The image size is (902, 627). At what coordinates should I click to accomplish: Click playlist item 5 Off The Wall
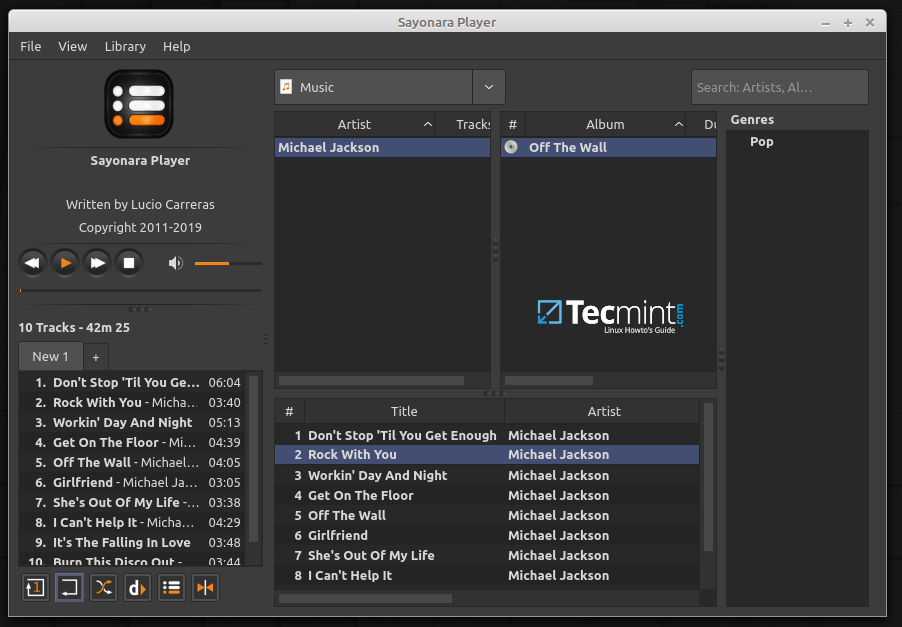click(x=132, y=462)
